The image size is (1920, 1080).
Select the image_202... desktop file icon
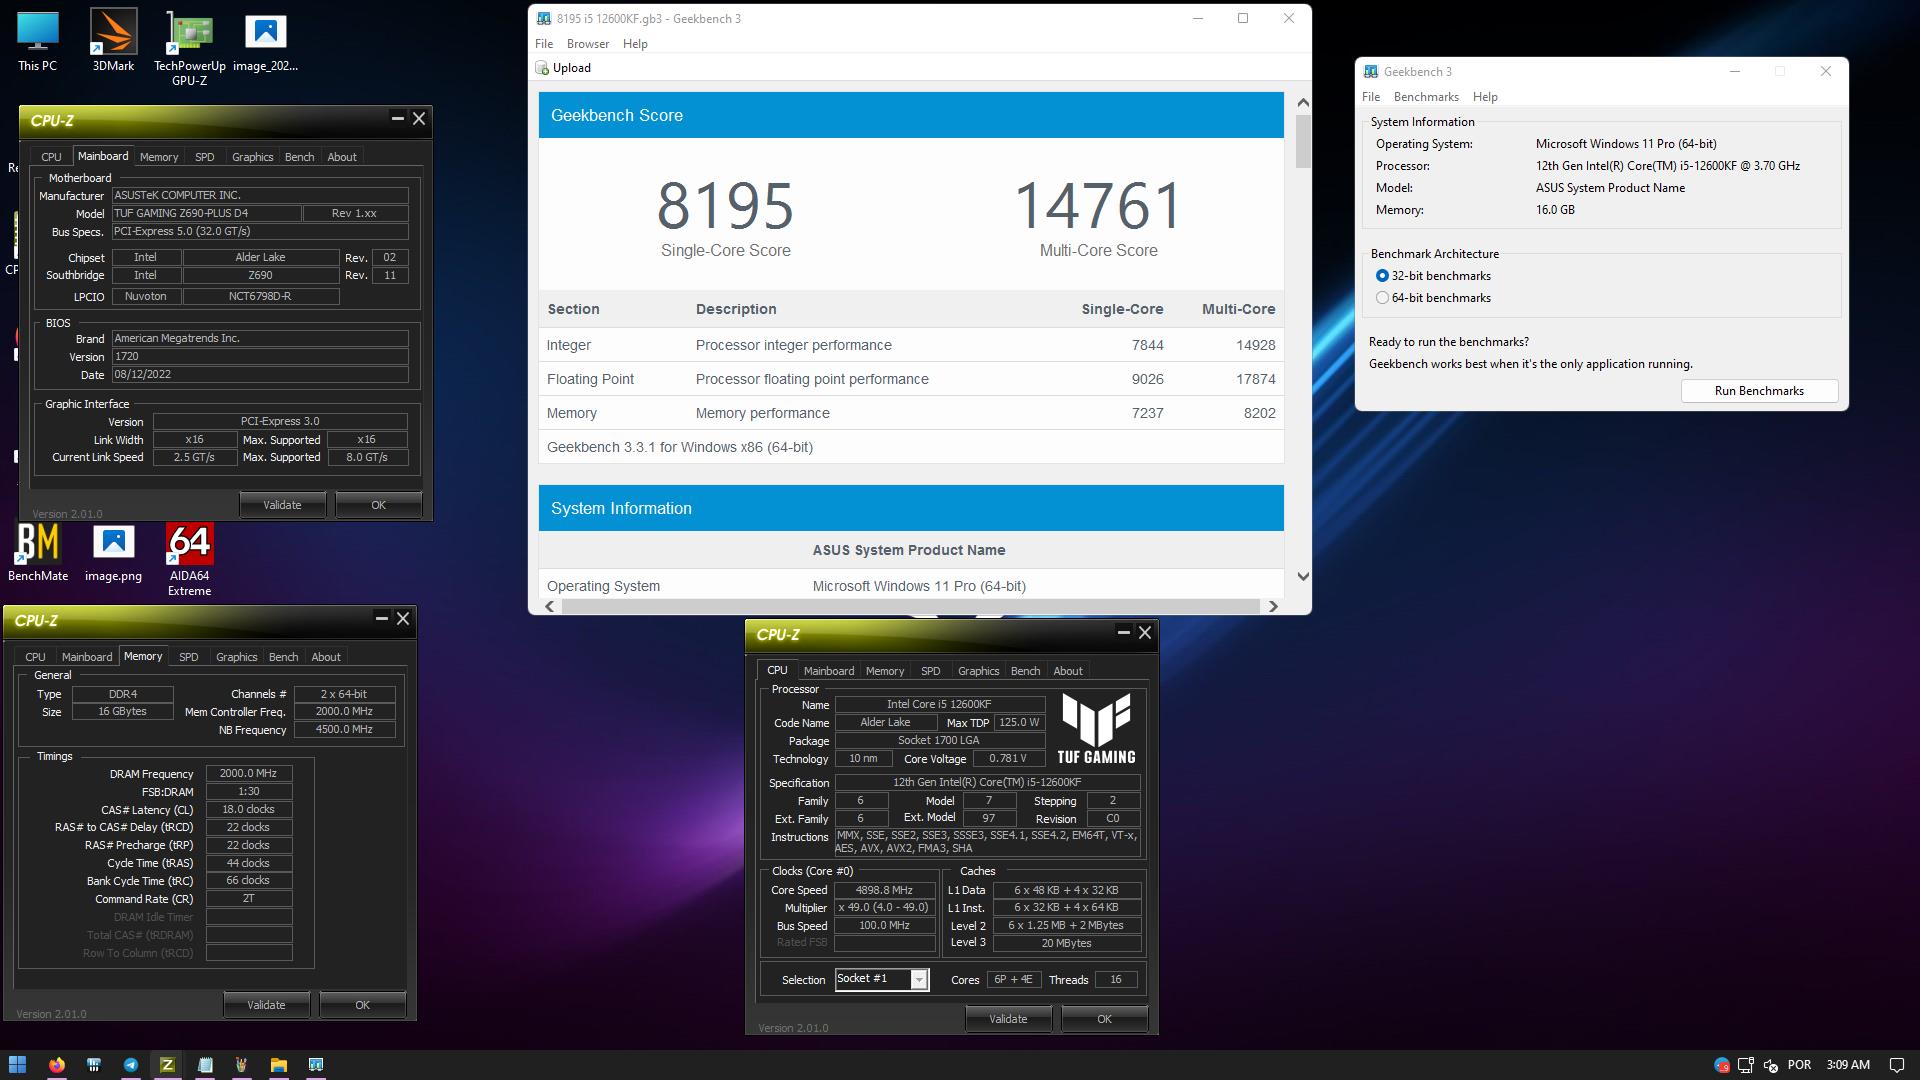(265, 40)
